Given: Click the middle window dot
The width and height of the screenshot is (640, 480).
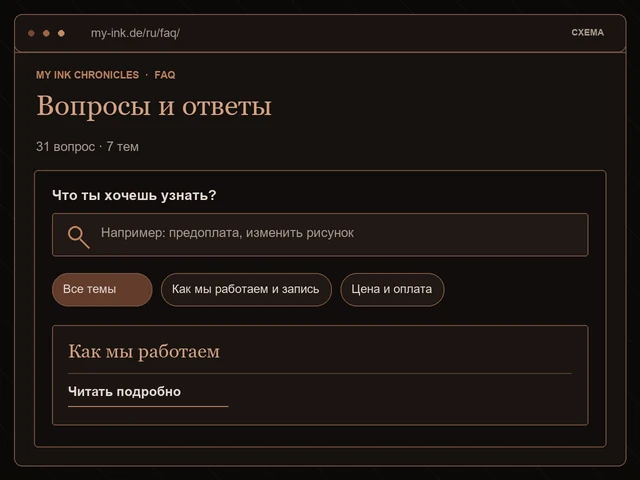Looking at the screenshot, I should (46, 33).
